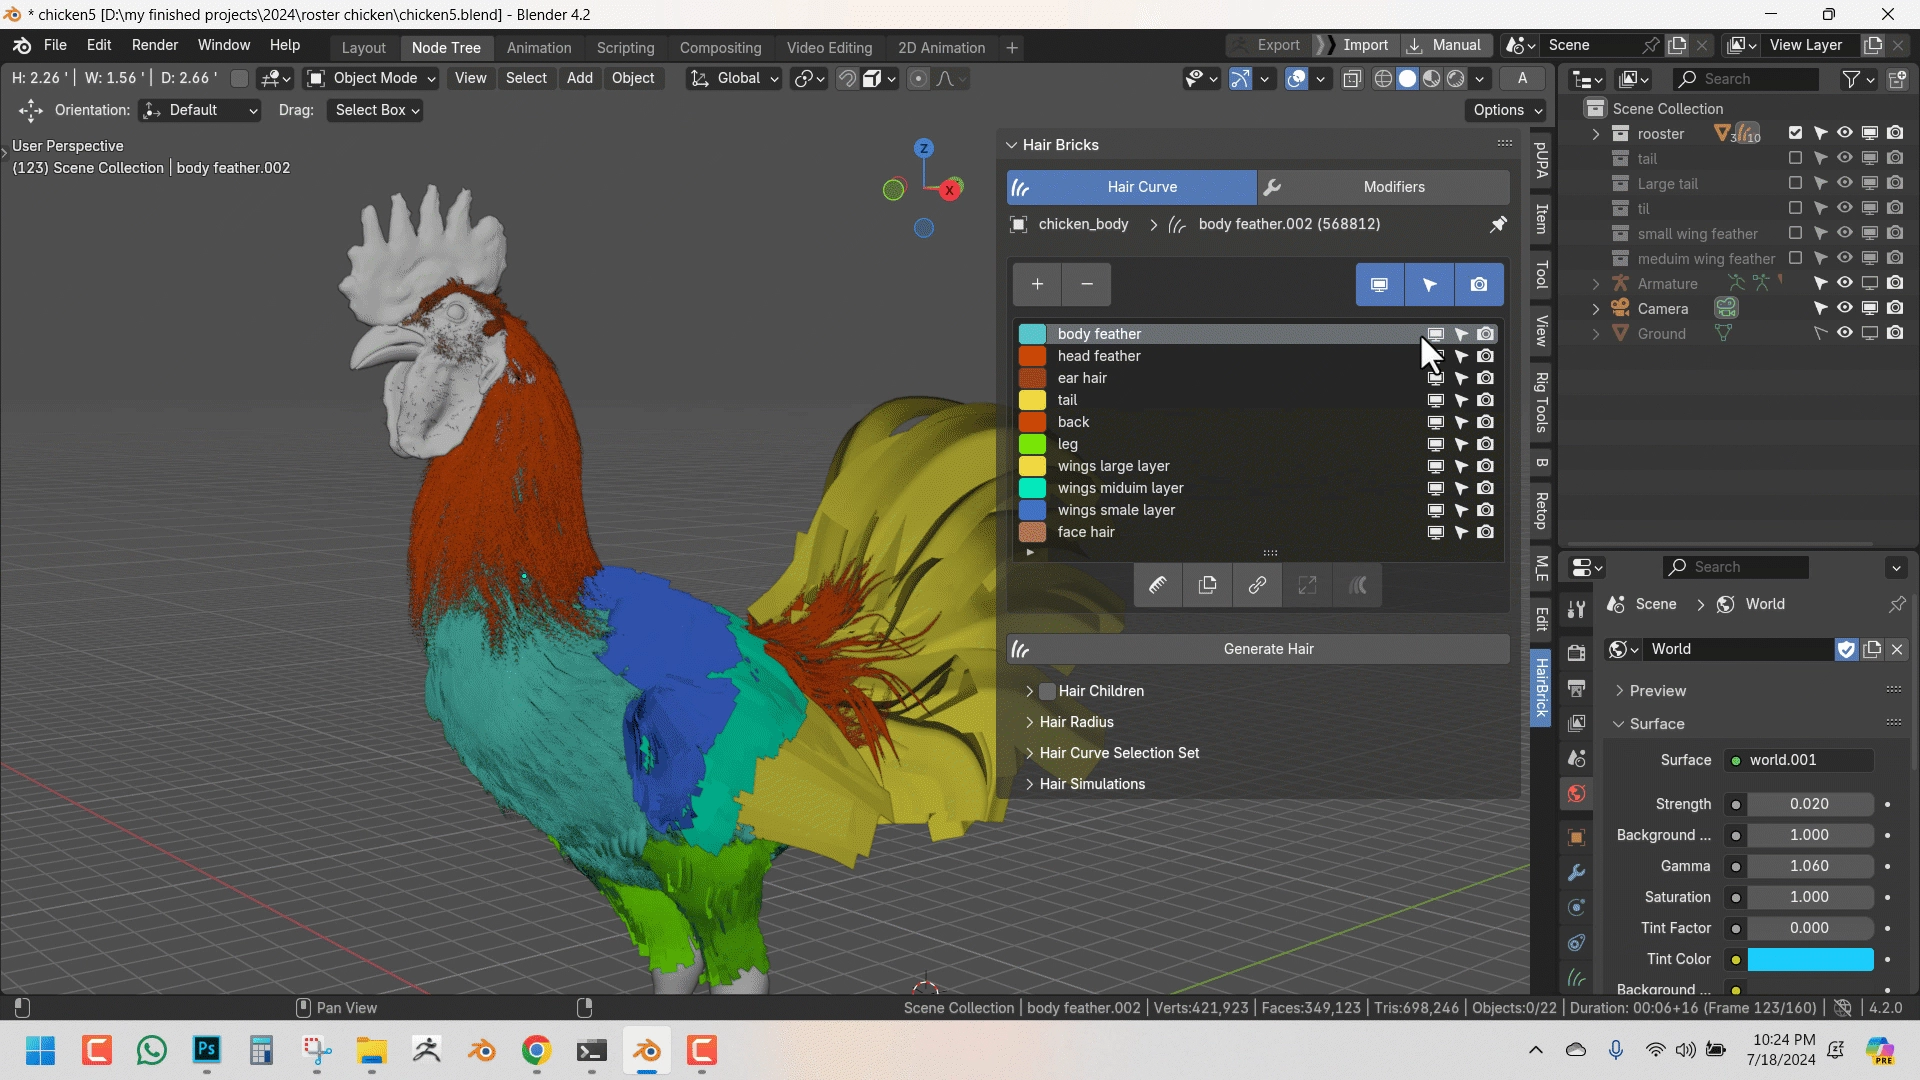Click the remove hair curve minus button
This screenshot has height=1080, width=1920.
(x=1087, y=285)
